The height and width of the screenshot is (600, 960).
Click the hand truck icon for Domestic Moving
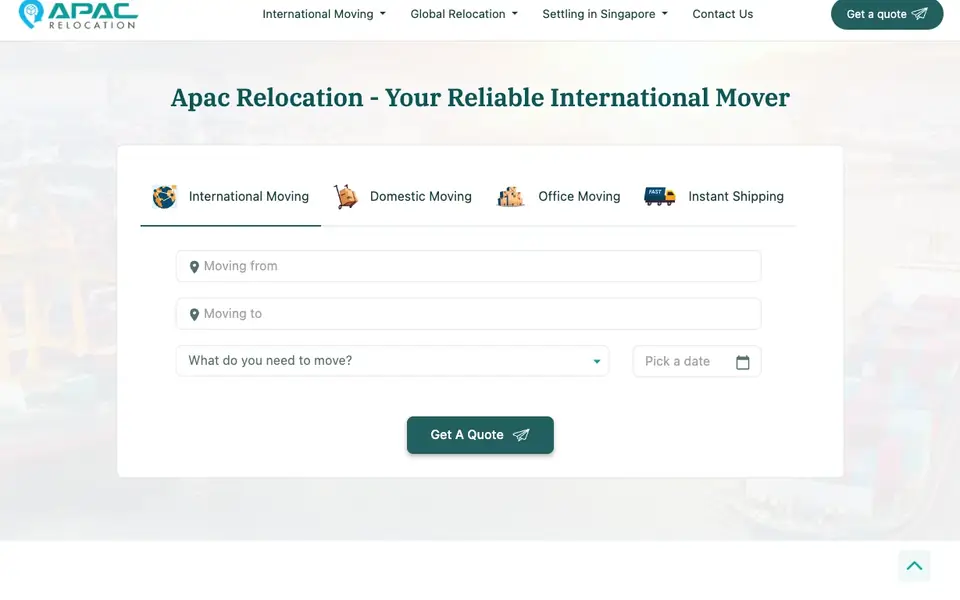pos(345,197)
